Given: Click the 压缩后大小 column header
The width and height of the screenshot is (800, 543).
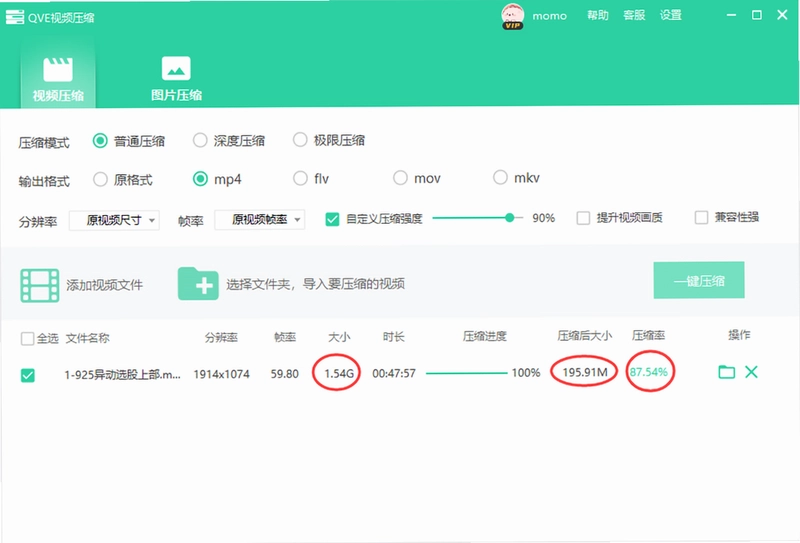Looking at the screenshot, I should pos(585,336).
